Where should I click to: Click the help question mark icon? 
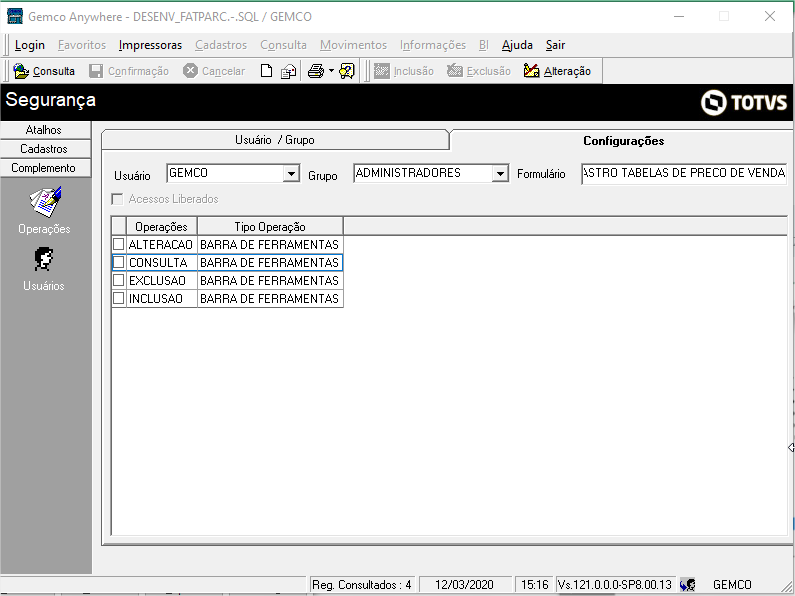click(347, 71)
